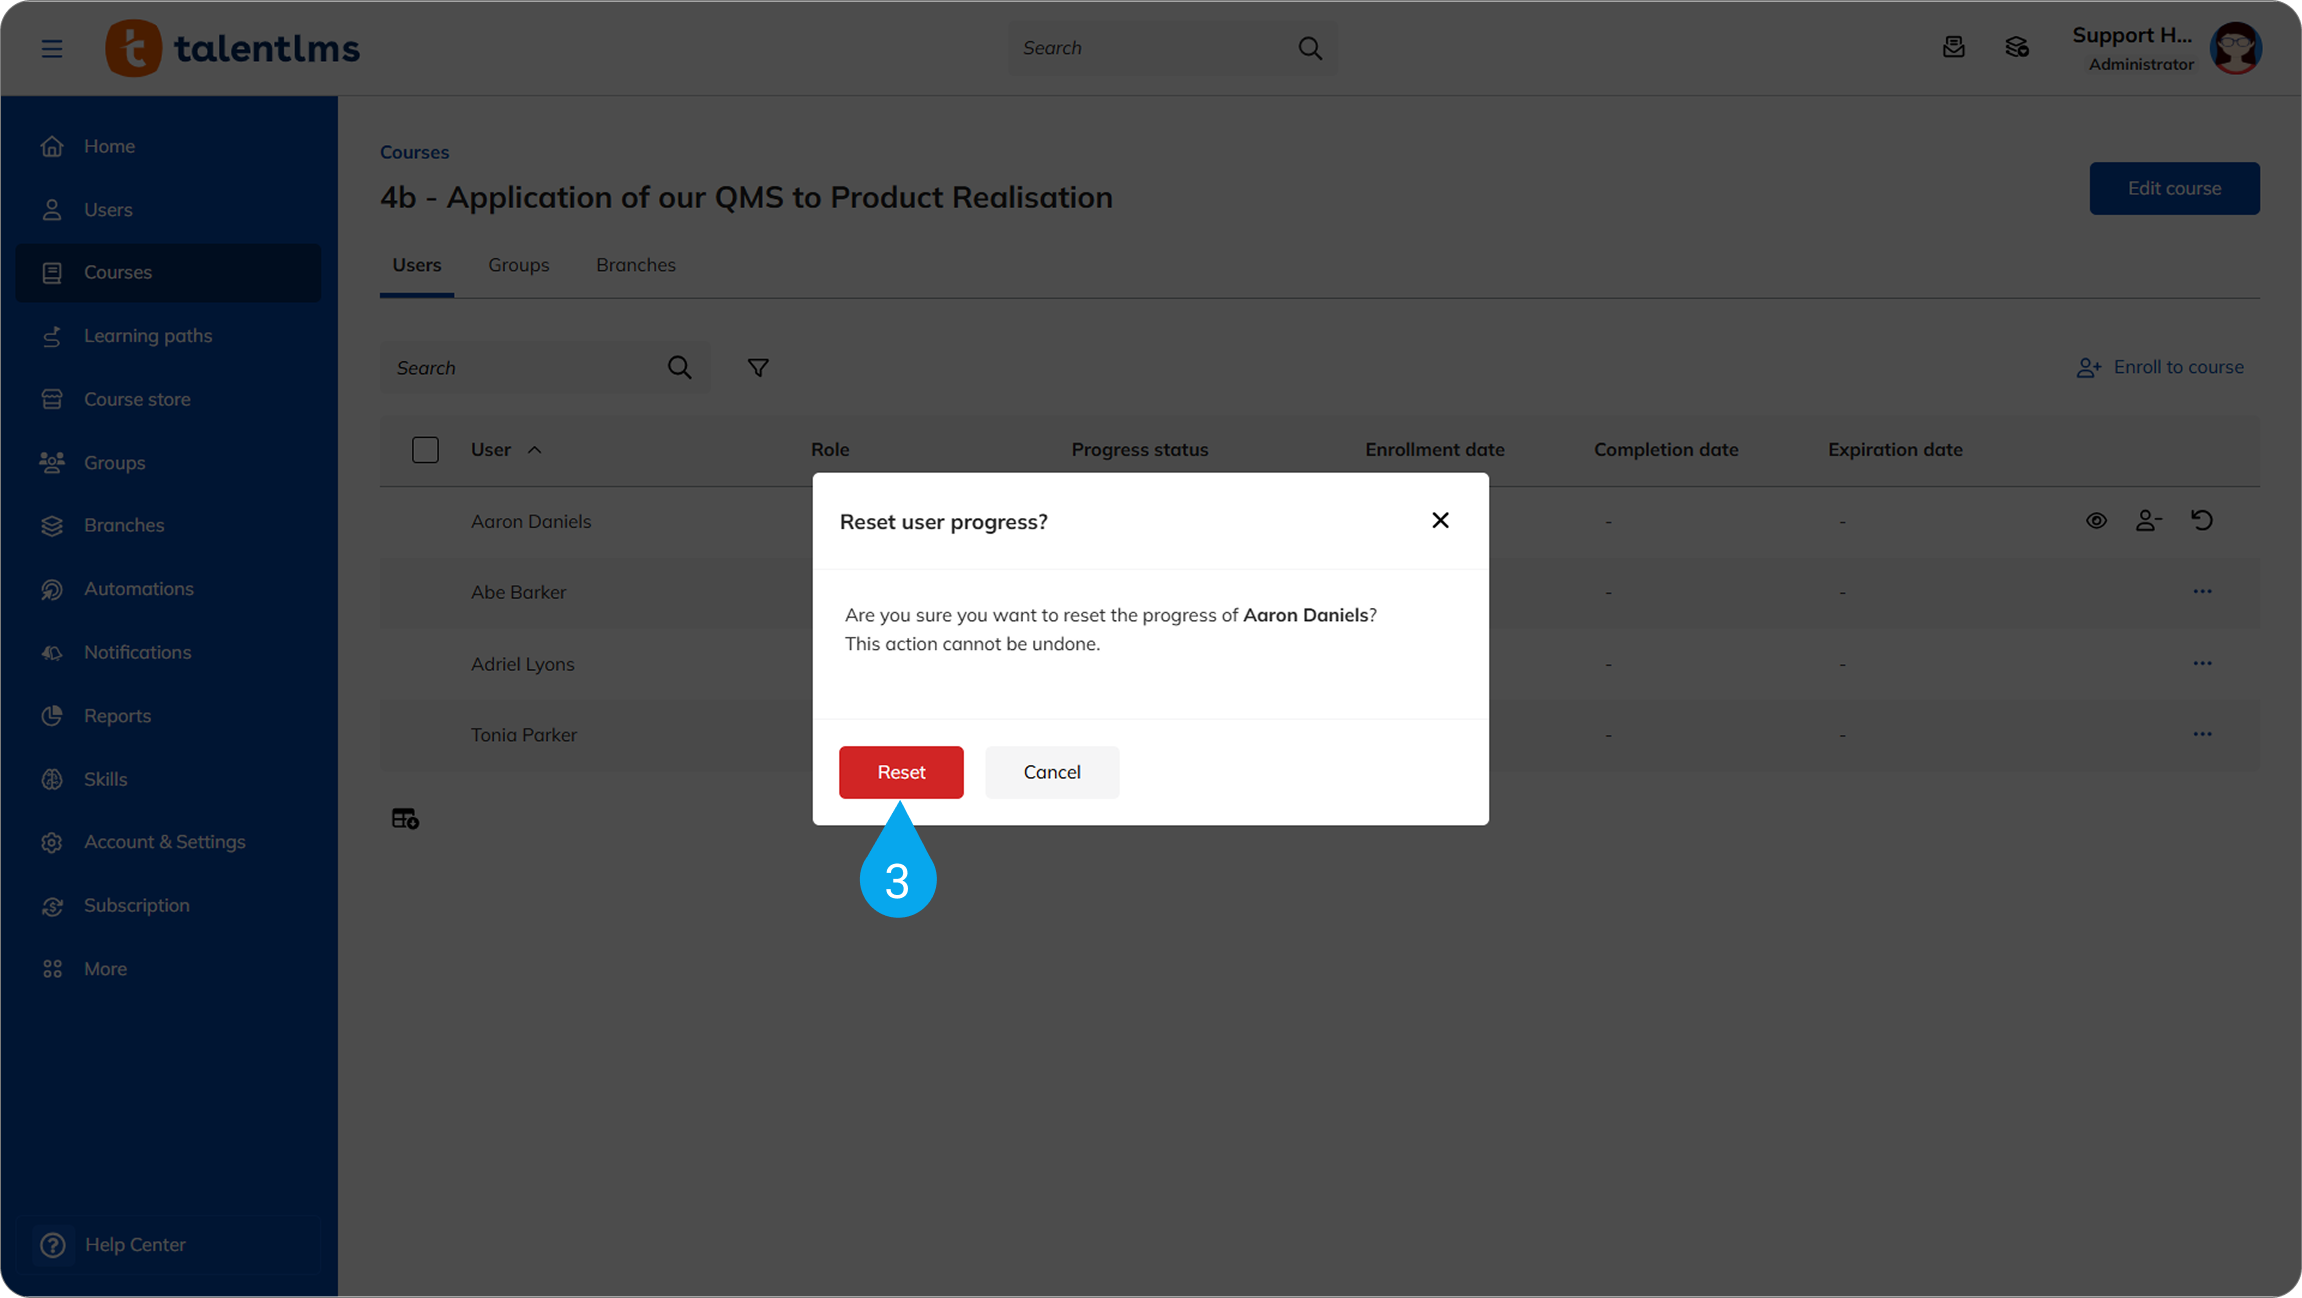The image size is (2302, 1298).
Task: Click the top search magnifier icon
Action: click(x=1310, y=48)
